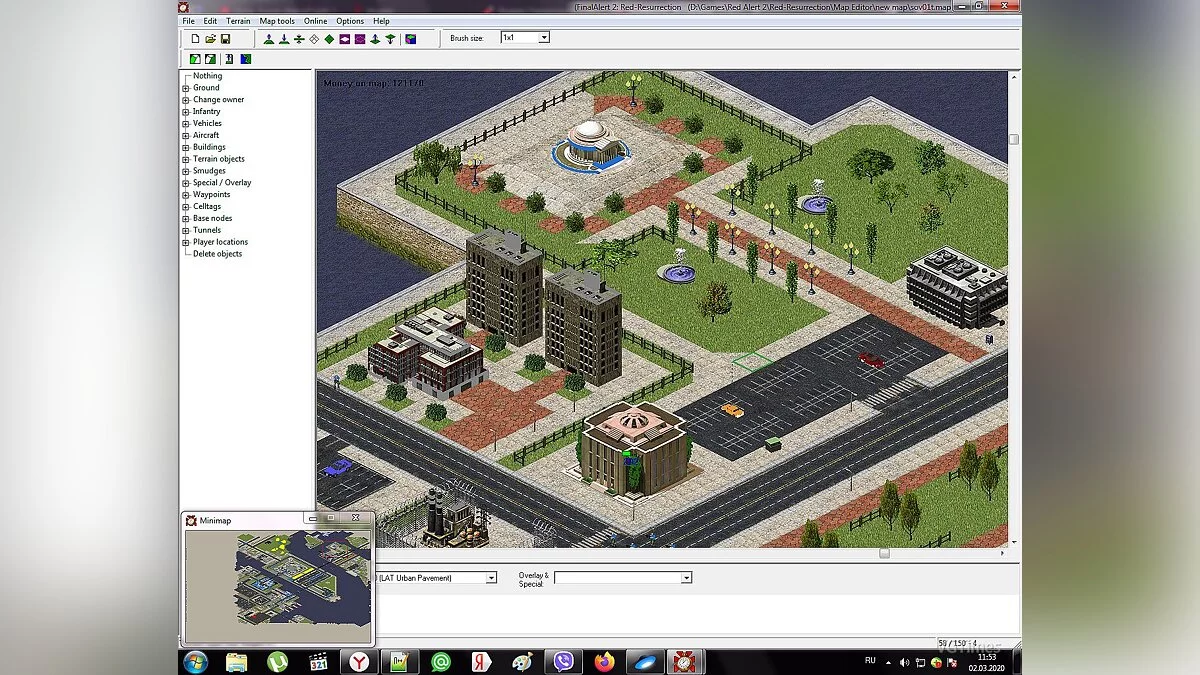
Task: Click the solid green diamond tile icon
Action: 329,39
